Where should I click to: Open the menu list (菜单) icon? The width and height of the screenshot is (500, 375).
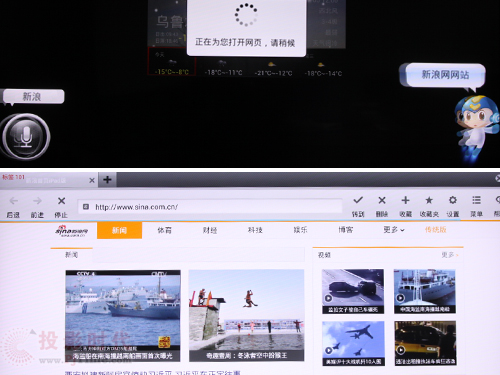(x=476, y=200)
